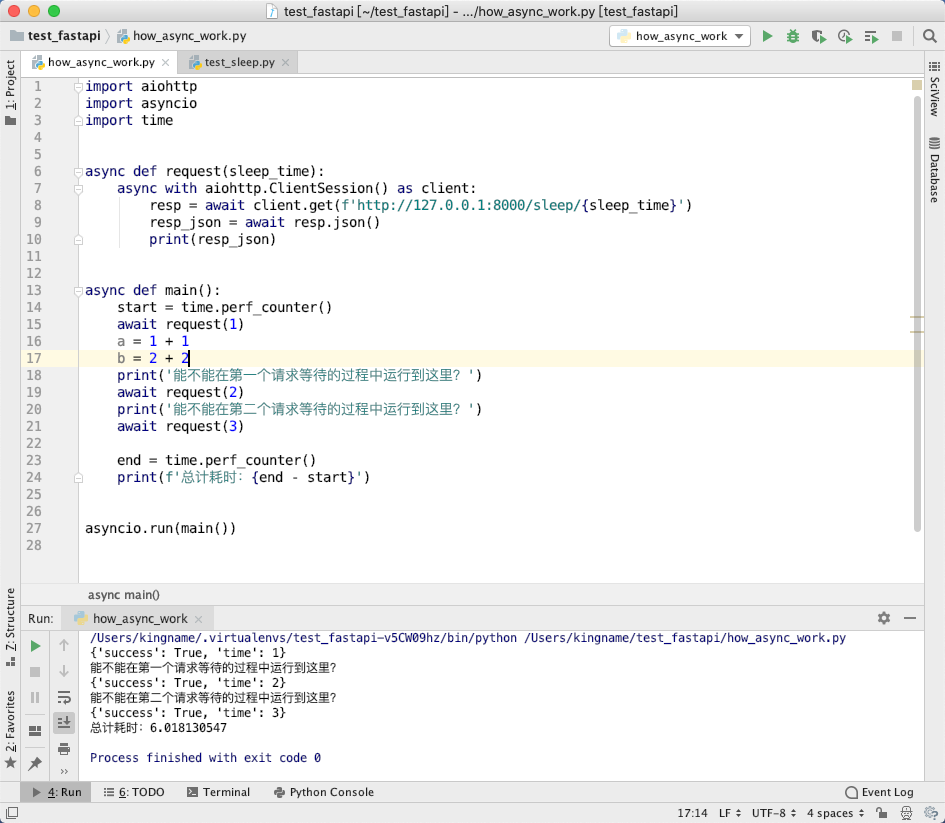Click the grey Stop square in top toolbar
The image size is (945, 823).
(x=897, y=36)
